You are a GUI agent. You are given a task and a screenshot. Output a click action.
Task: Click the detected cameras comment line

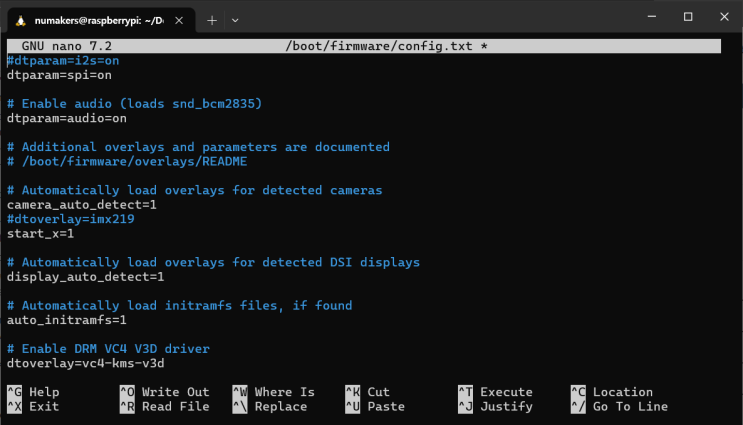[194, 190]
